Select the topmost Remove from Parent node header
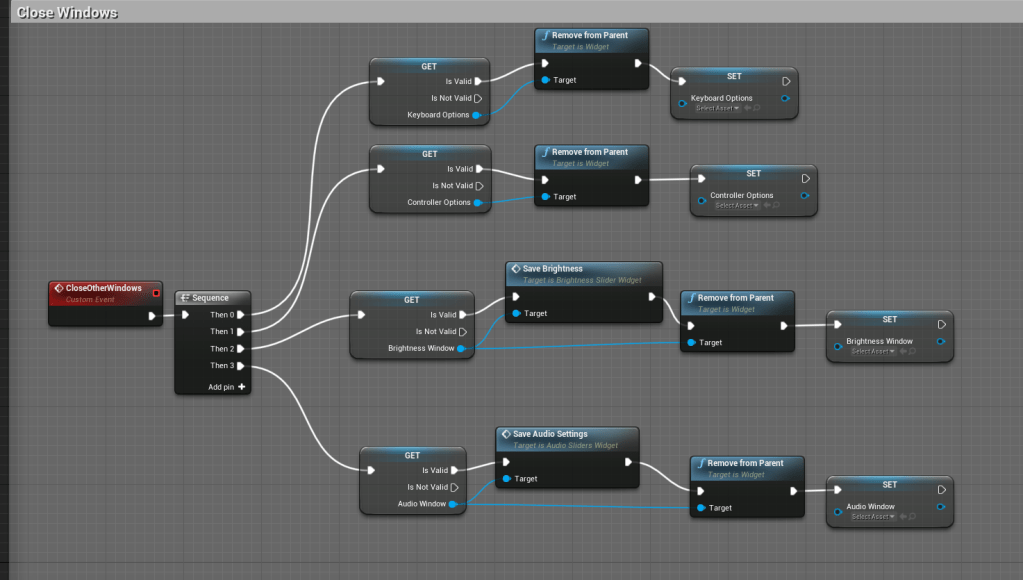 pos(590,35)
